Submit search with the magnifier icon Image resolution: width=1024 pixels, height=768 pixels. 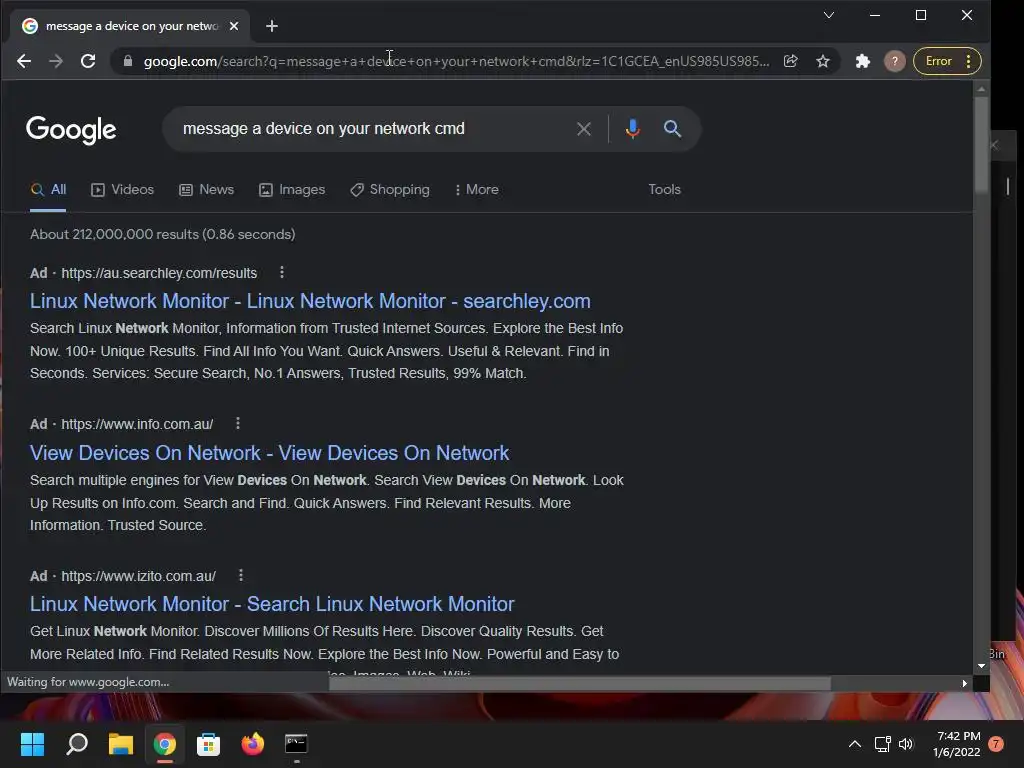(672, 129)
